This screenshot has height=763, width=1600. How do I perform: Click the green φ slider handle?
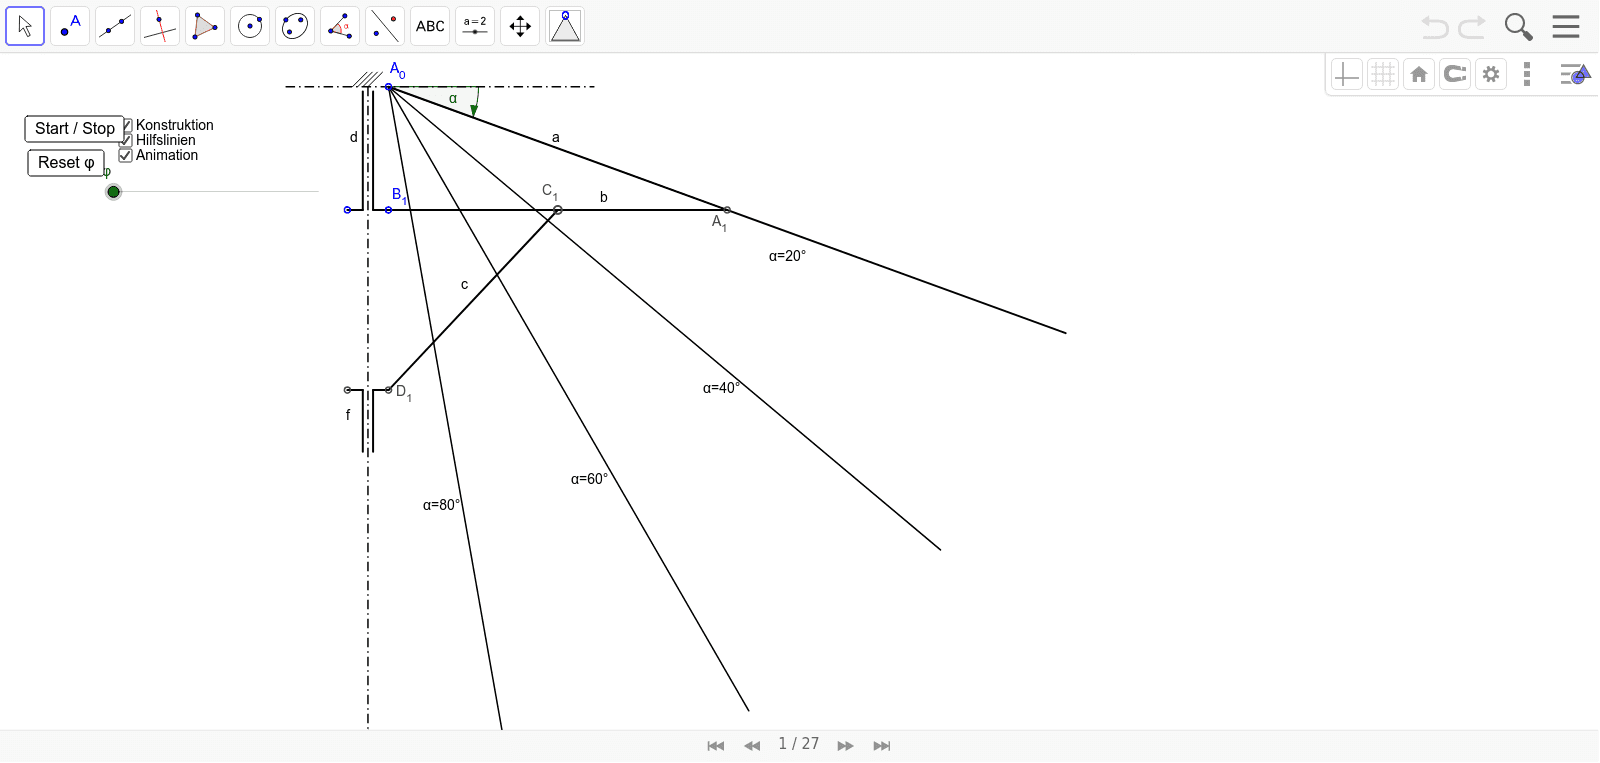pyautogui.click(x=113, y=192)
